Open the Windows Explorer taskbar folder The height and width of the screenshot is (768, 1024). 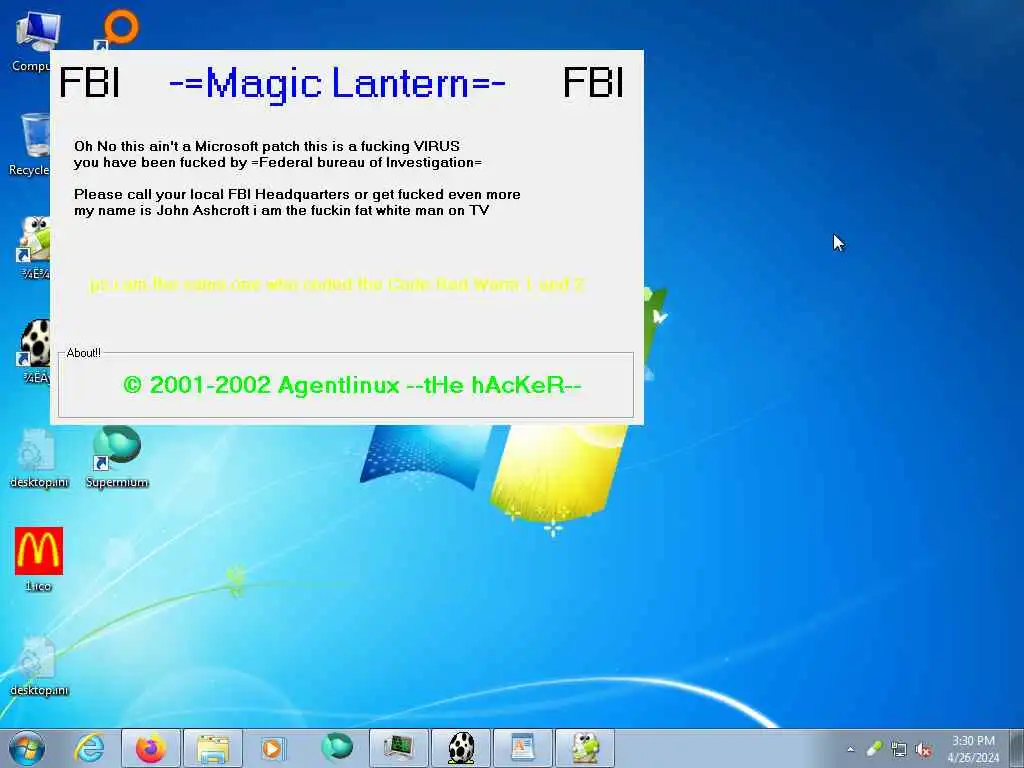coord(212,748)
